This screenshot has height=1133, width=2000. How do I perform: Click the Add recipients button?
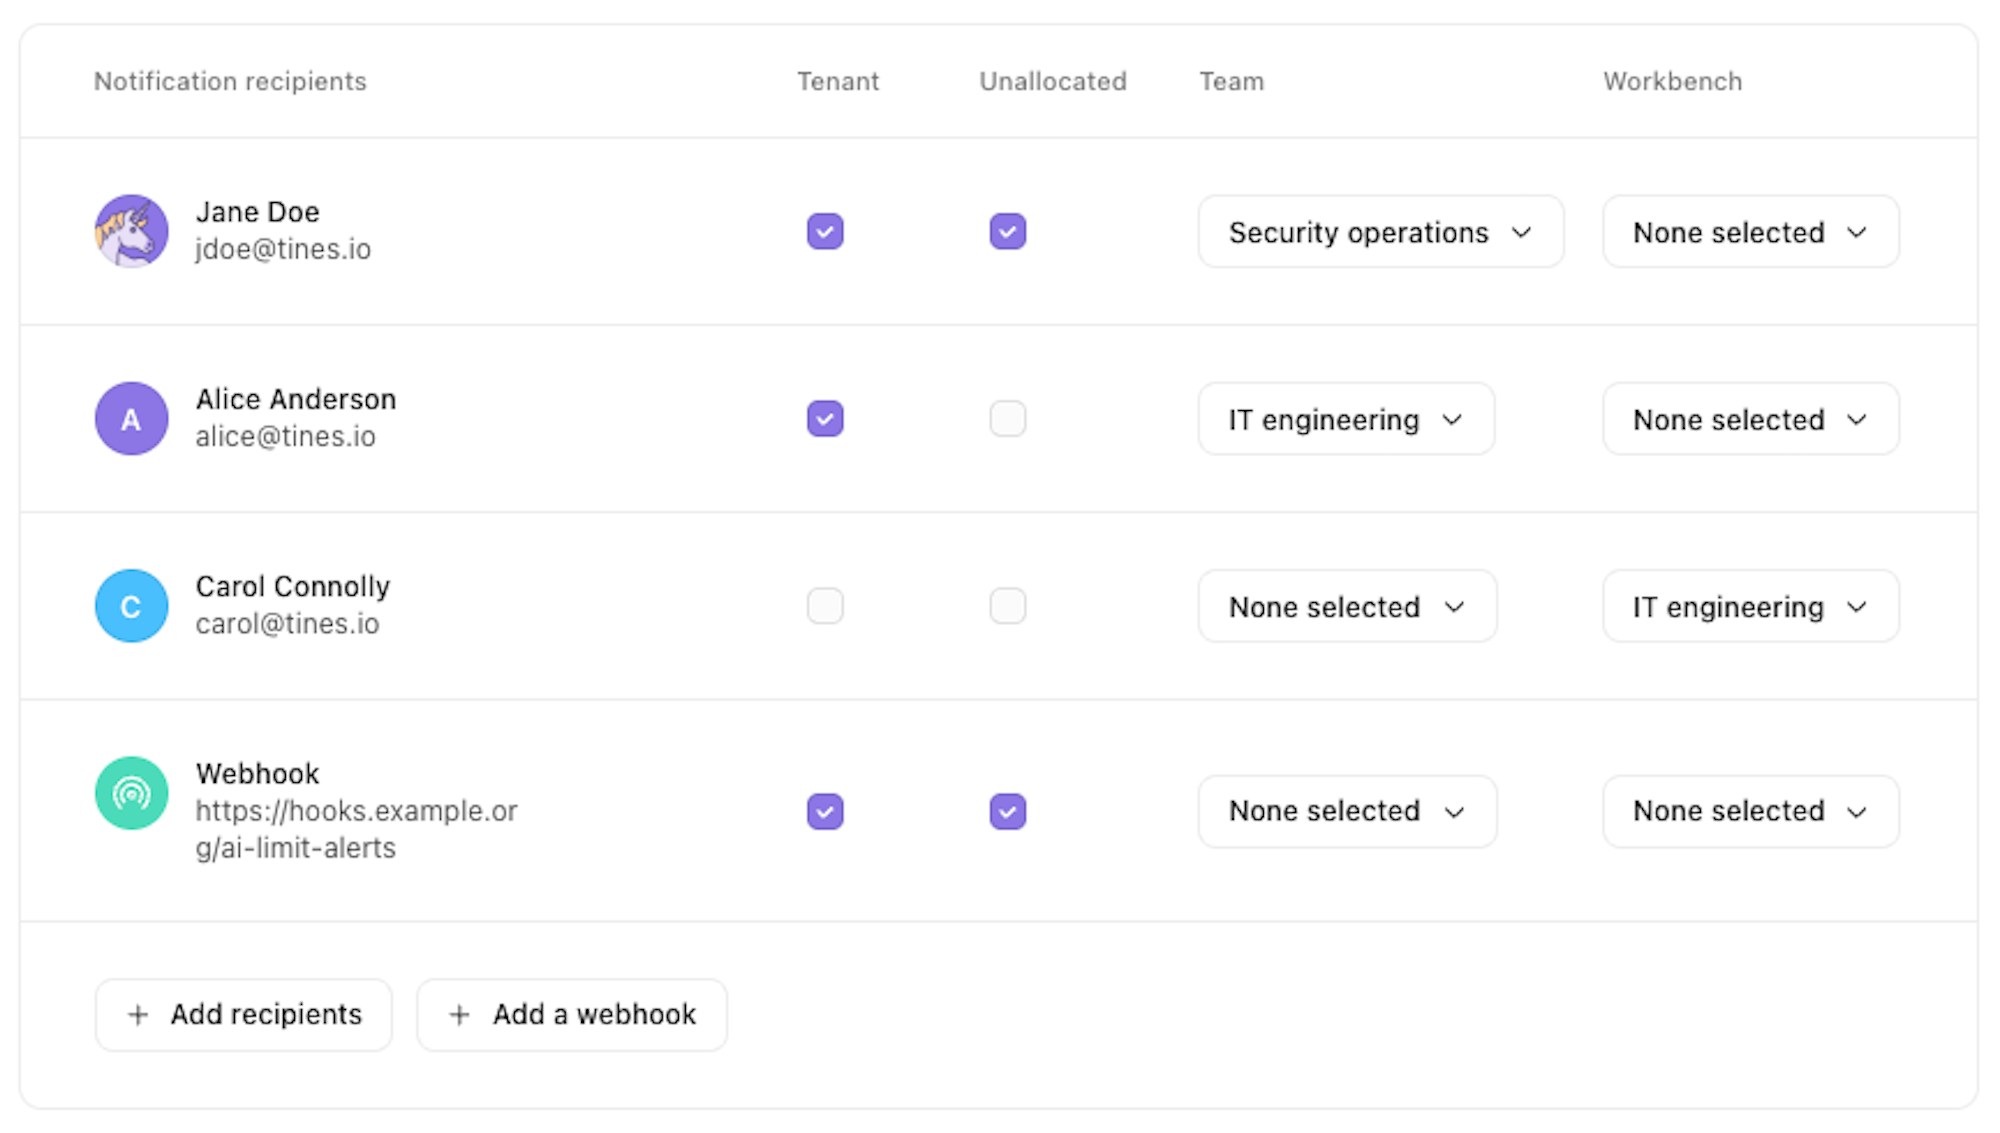pos(243,1015)
